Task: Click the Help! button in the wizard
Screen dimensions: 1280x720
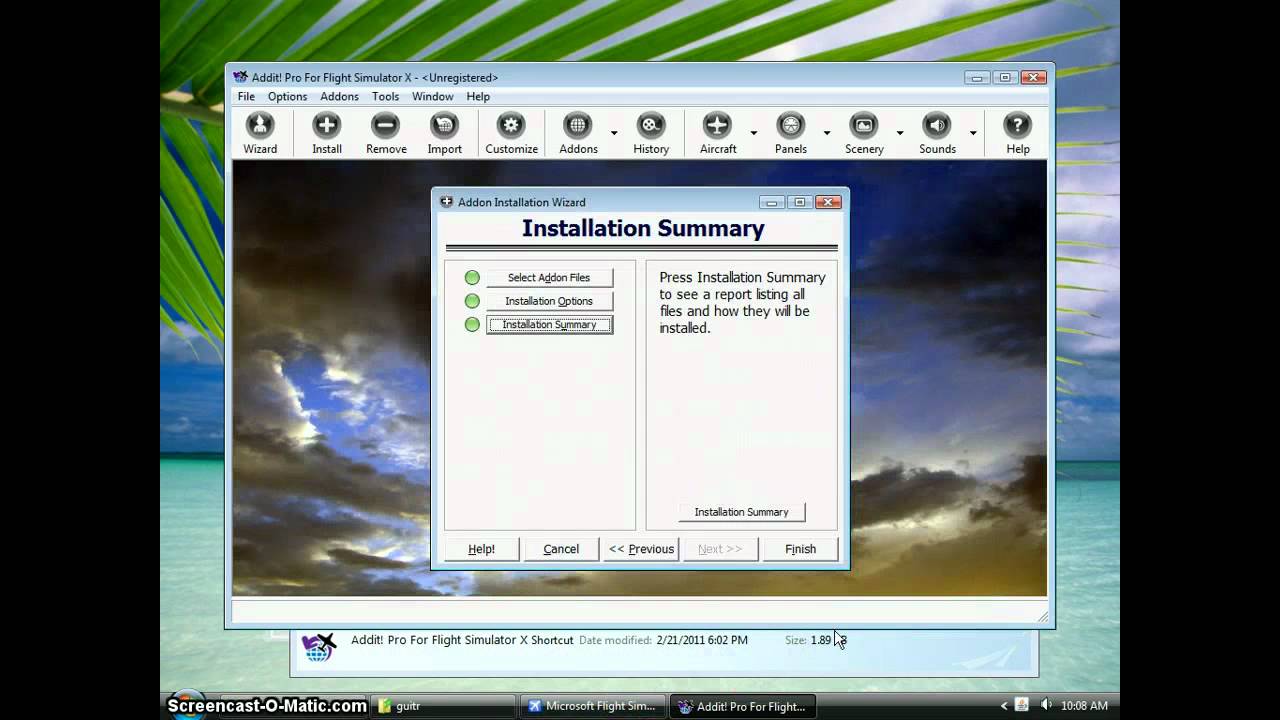Action: (482, 549)
